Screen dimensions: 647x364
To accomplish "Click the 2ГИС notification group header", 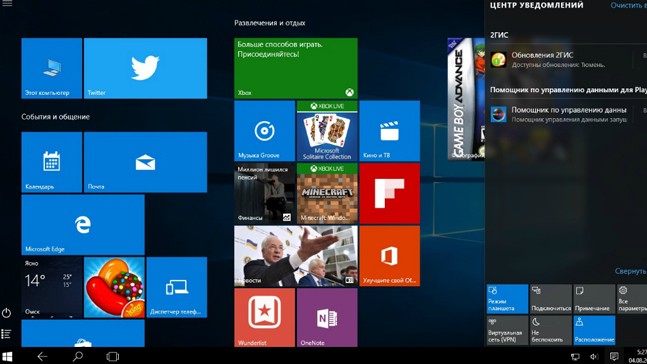I will click(499, 35).
